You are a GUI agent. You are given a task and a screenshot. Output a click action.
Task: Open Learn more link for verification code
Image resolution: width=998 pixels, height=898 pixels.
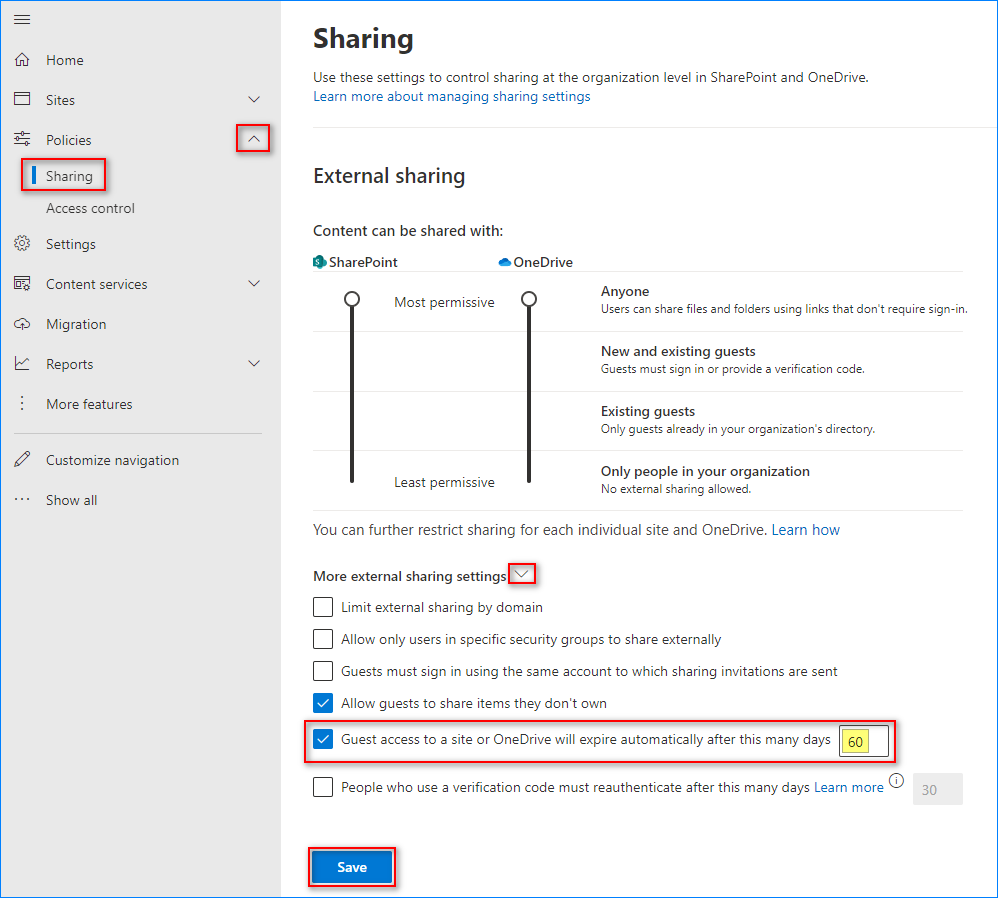849,787
